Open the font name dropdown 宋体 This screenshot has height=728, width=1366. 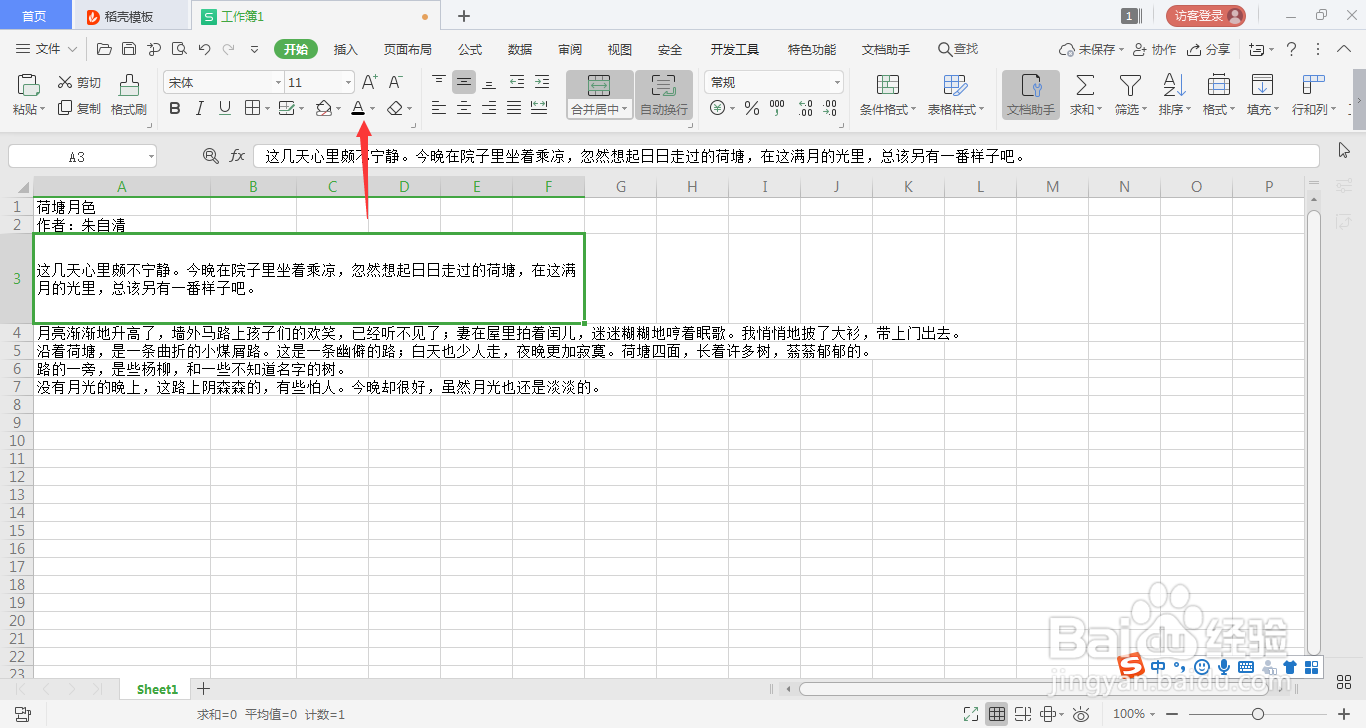tap(278, 82)
